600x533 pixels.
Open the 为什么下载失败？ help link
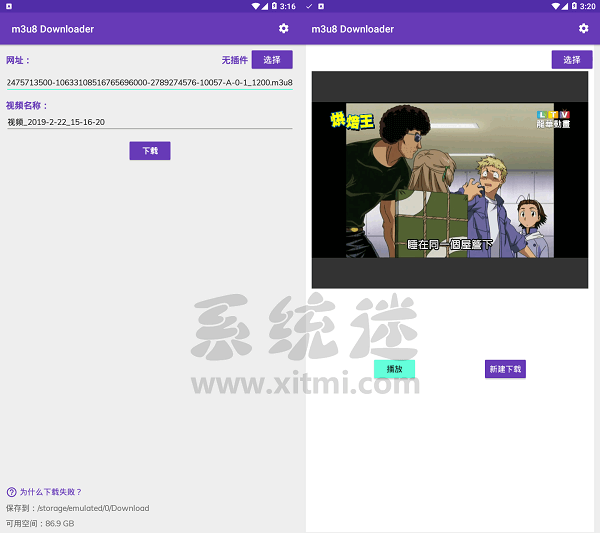tap(51, 492)
